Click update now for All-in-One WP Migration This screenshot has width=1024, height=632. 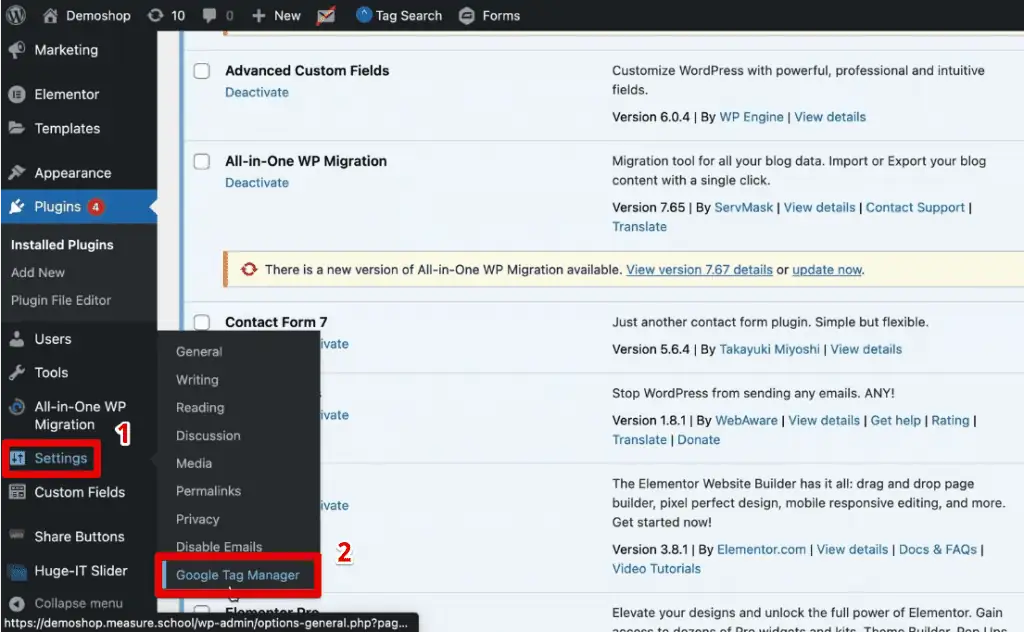click(827, 269)
